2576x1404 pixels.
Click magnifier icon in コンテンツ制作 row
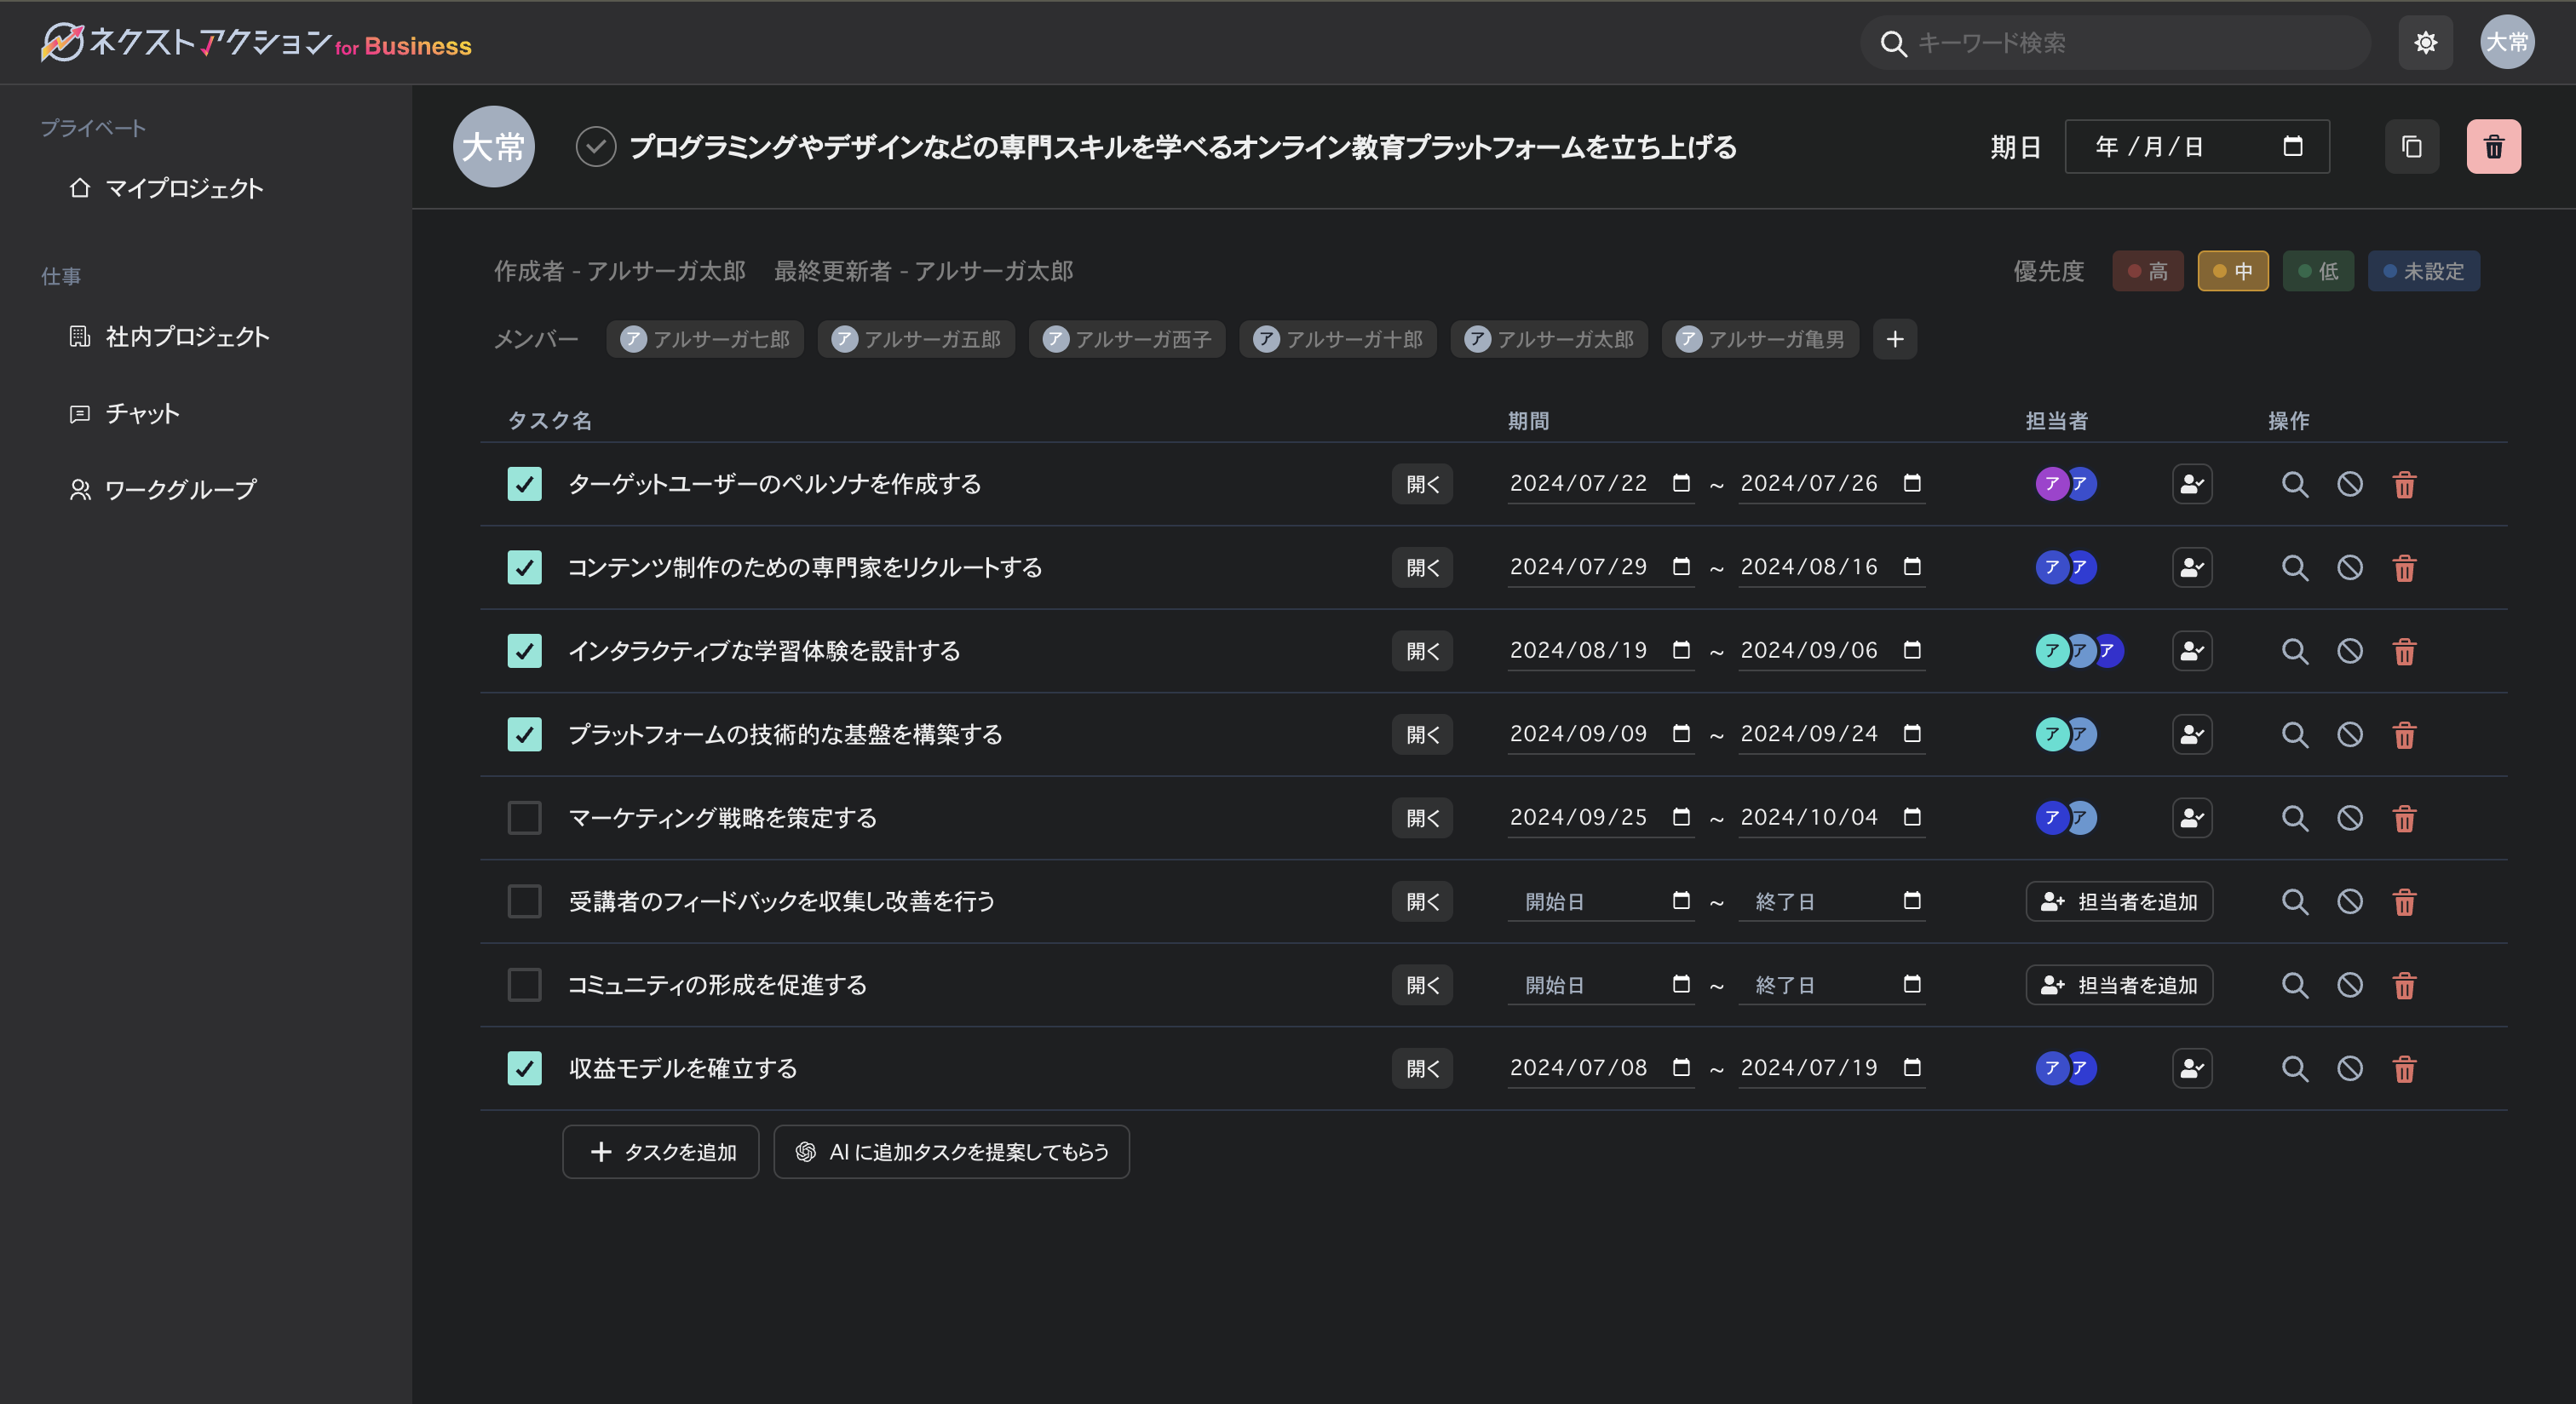pyautogui.click(x=2294, y=568)
